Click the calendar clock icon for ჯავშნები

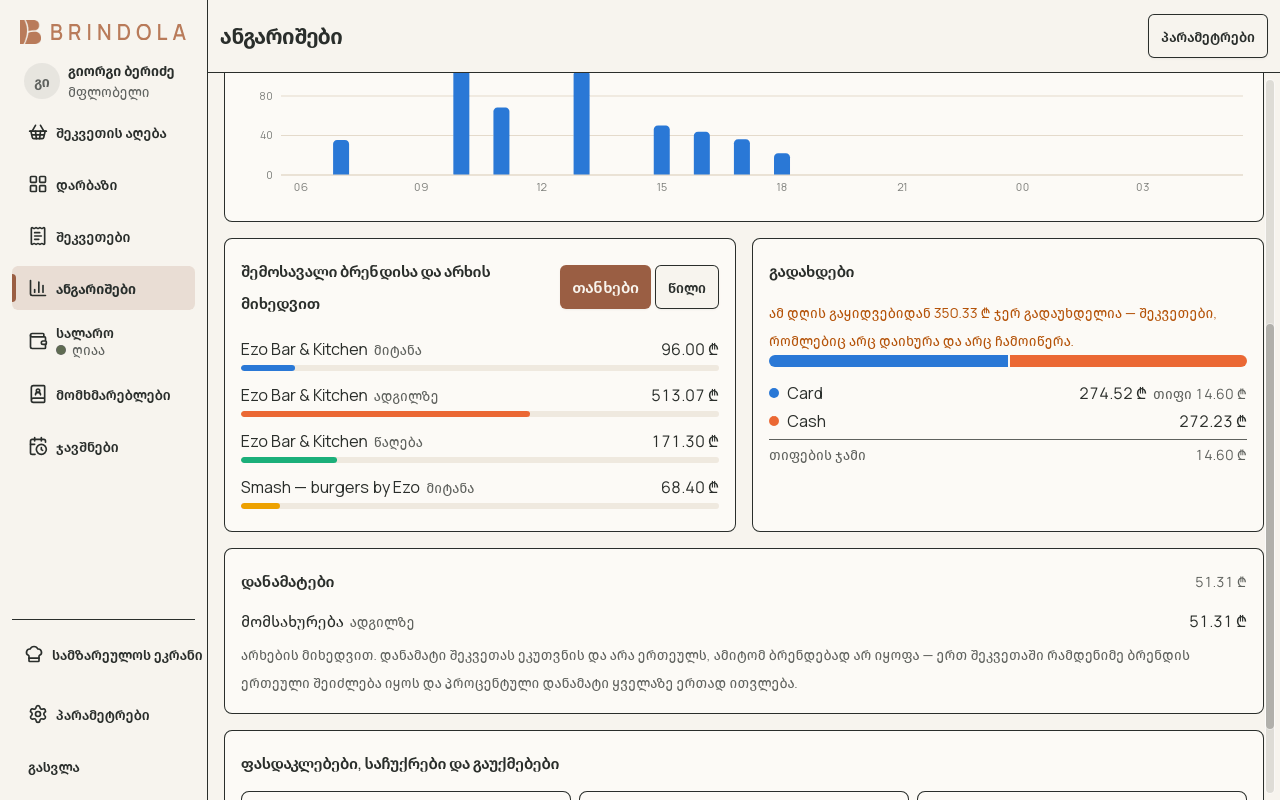[38, 447]
